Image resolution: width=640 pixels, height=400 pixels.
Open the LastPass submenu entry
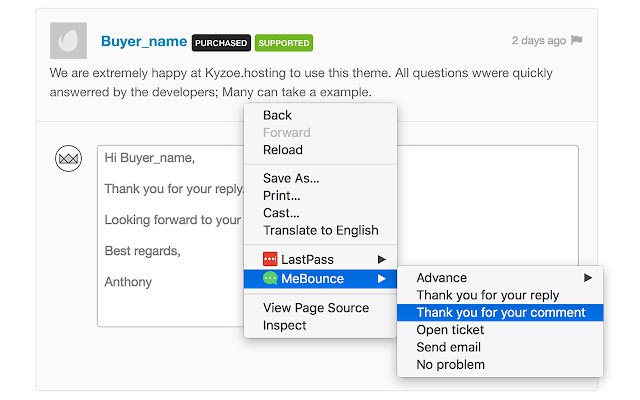[x=320, y=260]
